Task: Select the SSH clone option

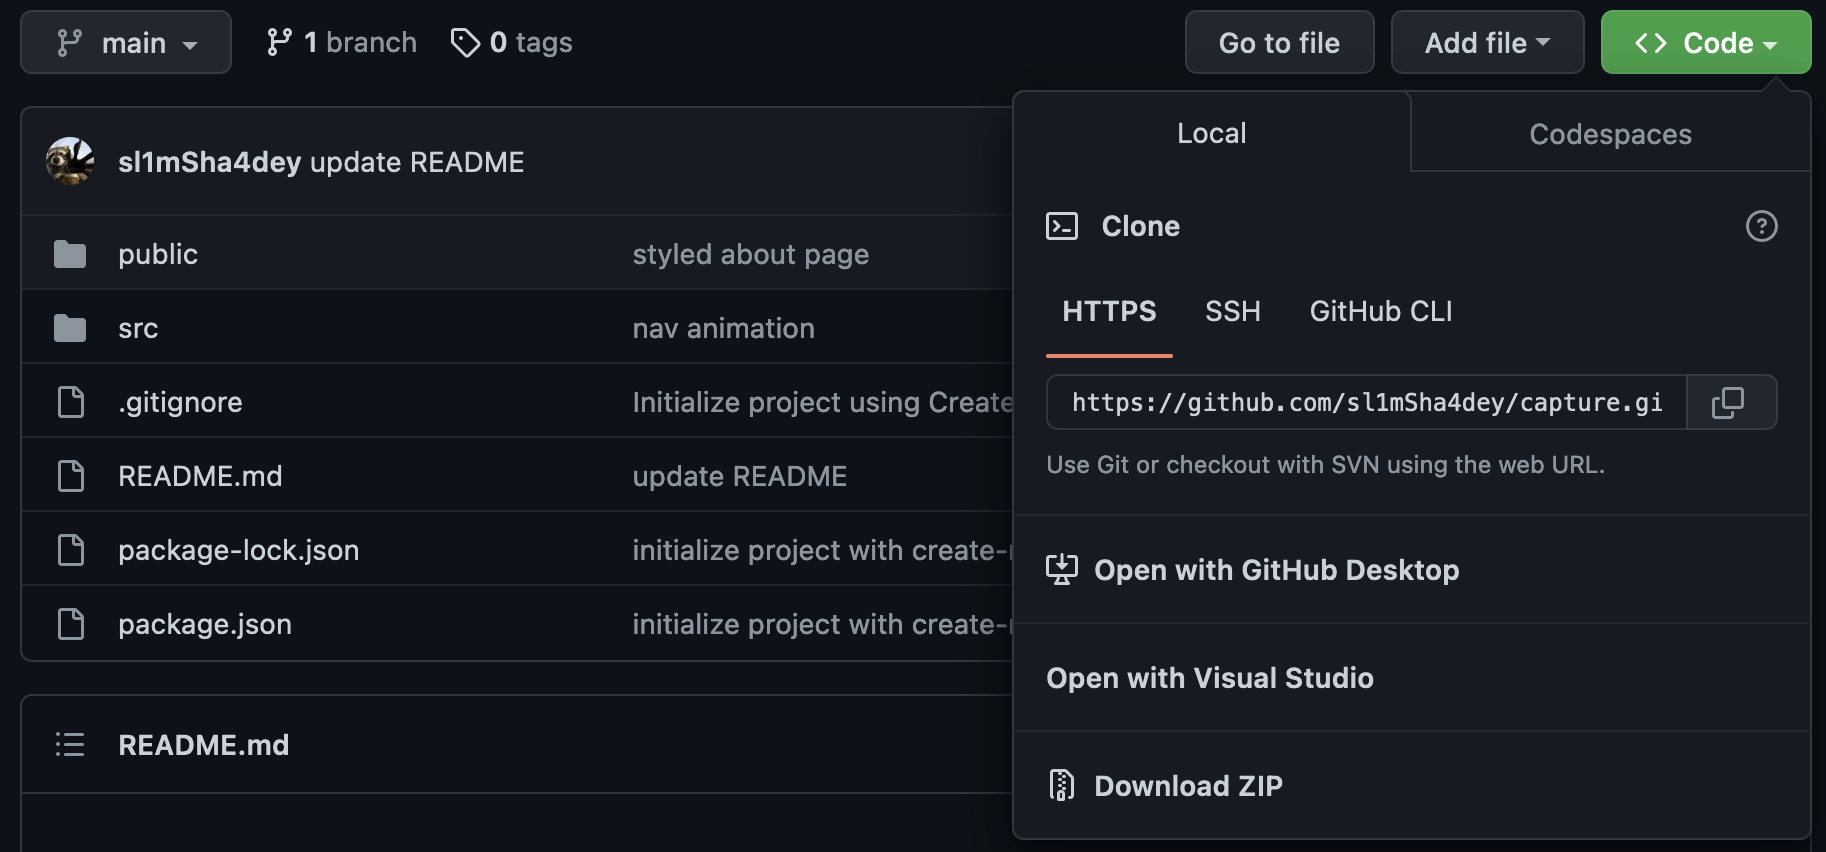Action: 1233,312
